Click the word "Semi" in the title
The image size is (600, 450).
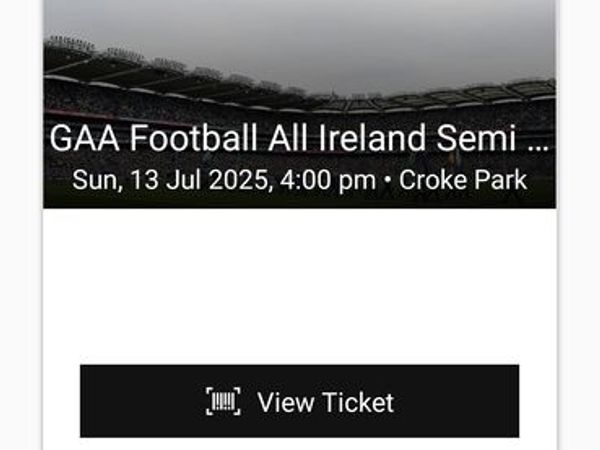pos(476,138)
